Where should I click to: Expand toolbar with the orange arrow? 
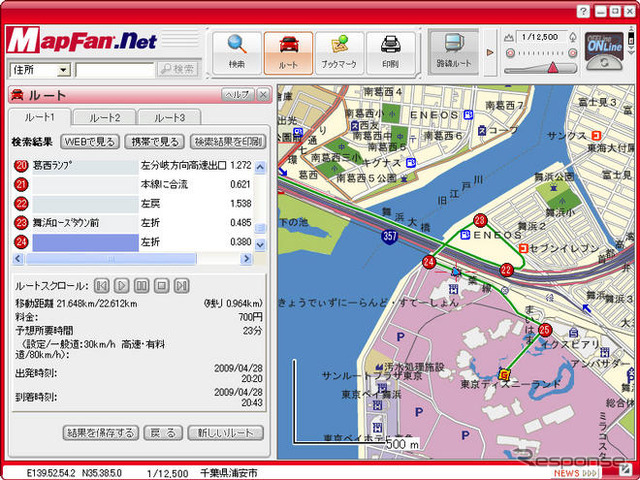point(490,53)
